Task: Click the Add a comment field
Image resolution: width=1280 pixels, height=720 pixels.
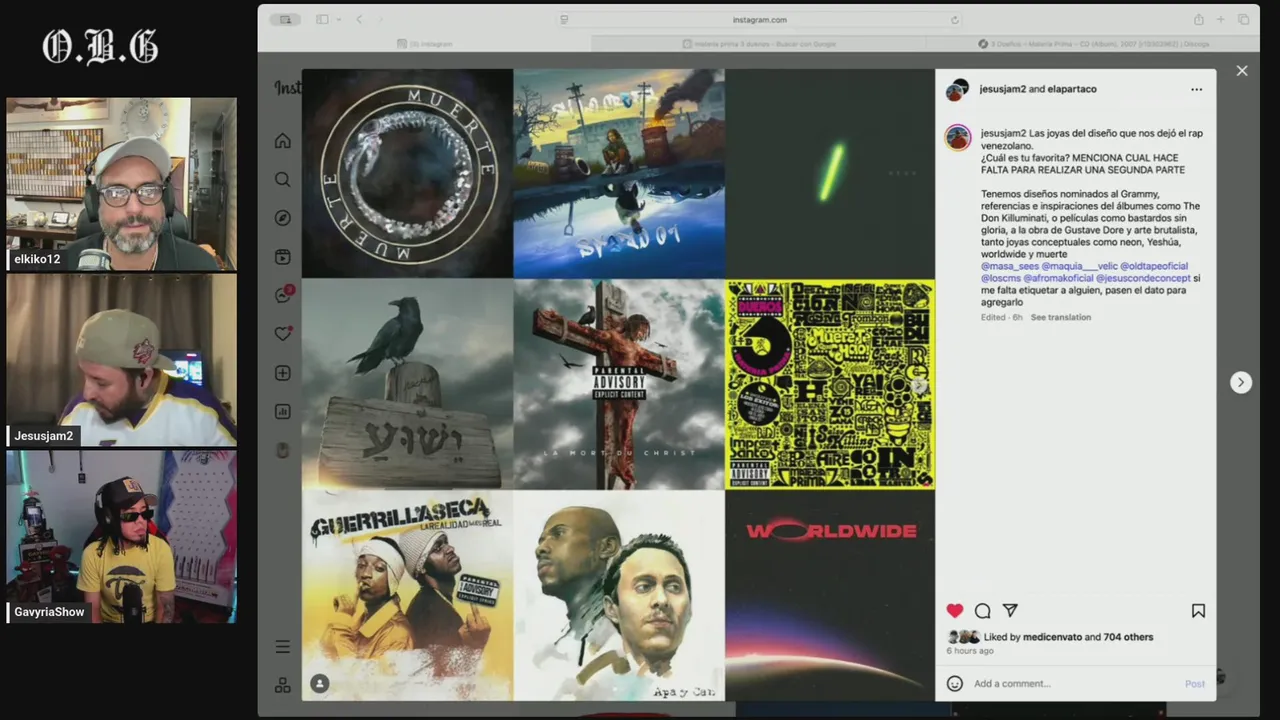Action: pos(1074,684)
